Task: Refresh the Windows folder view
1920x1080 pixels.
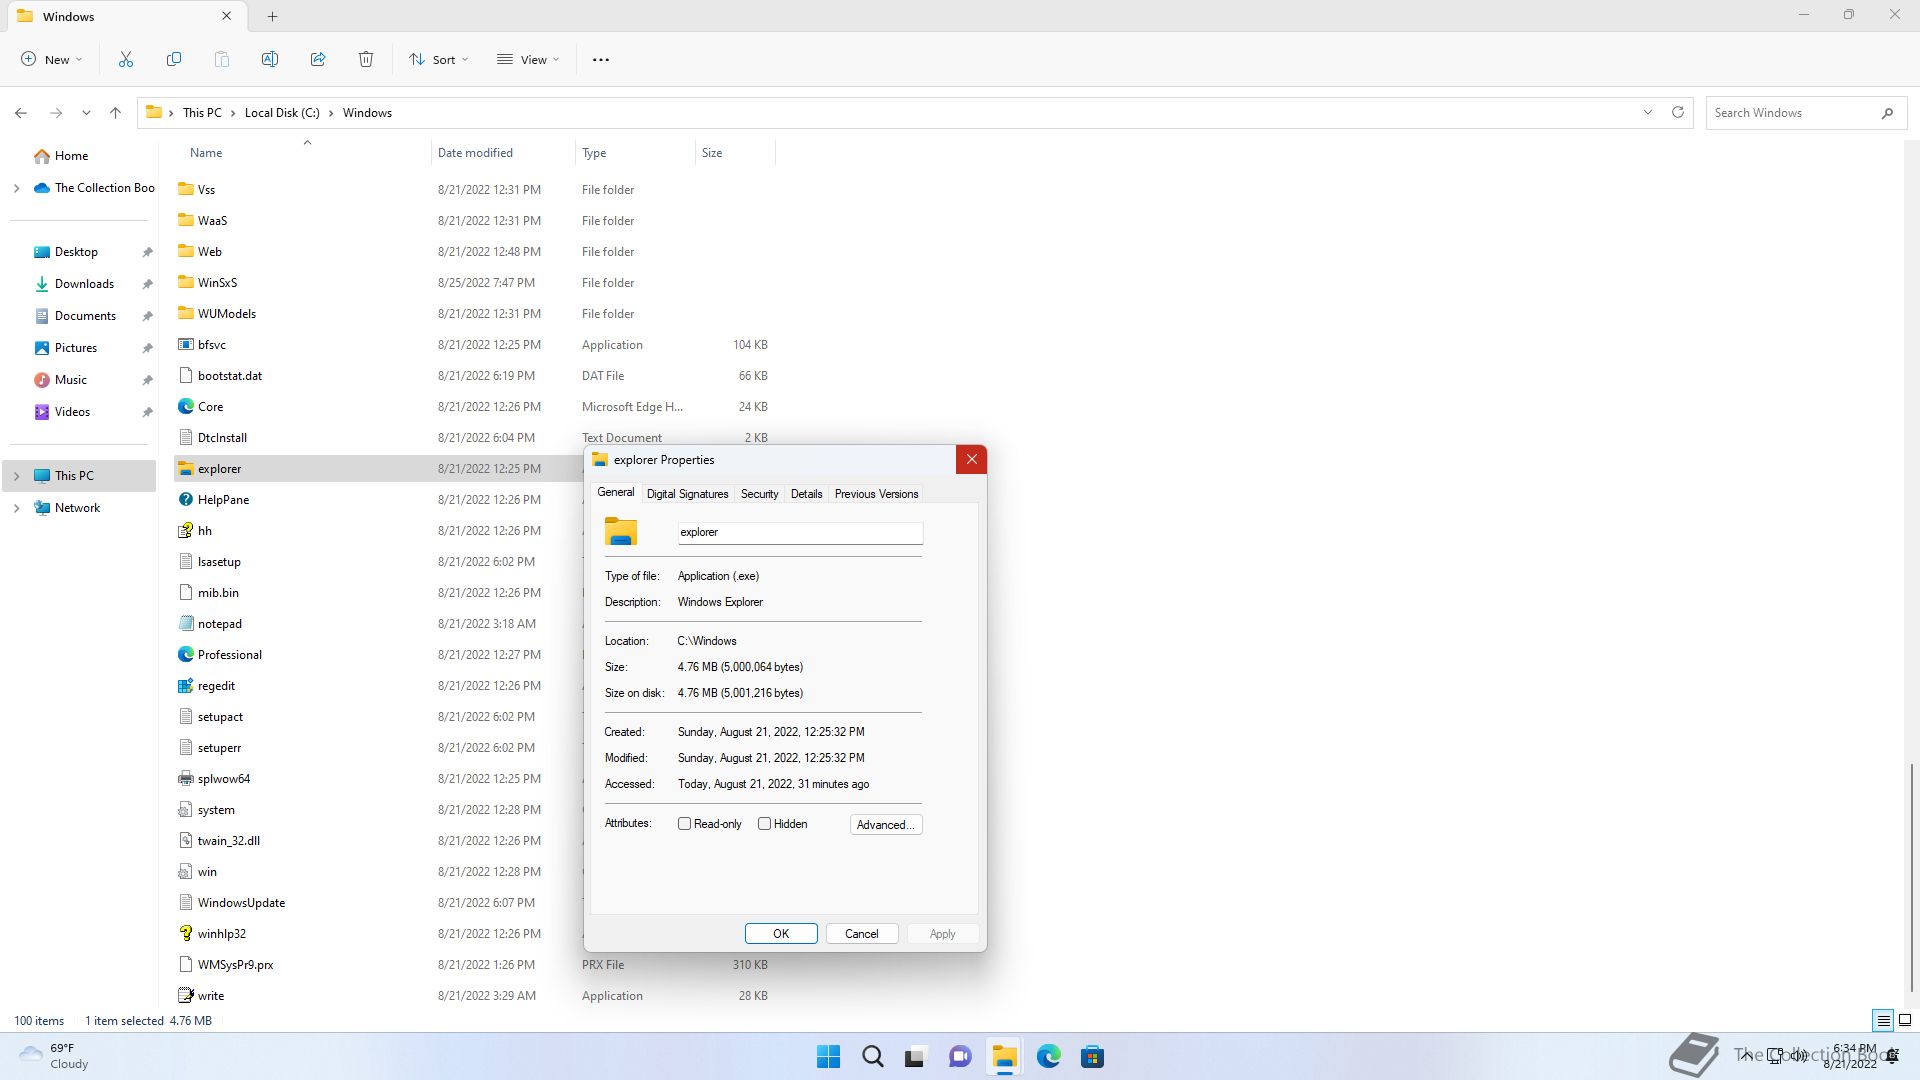Action: coord(1678,113)
